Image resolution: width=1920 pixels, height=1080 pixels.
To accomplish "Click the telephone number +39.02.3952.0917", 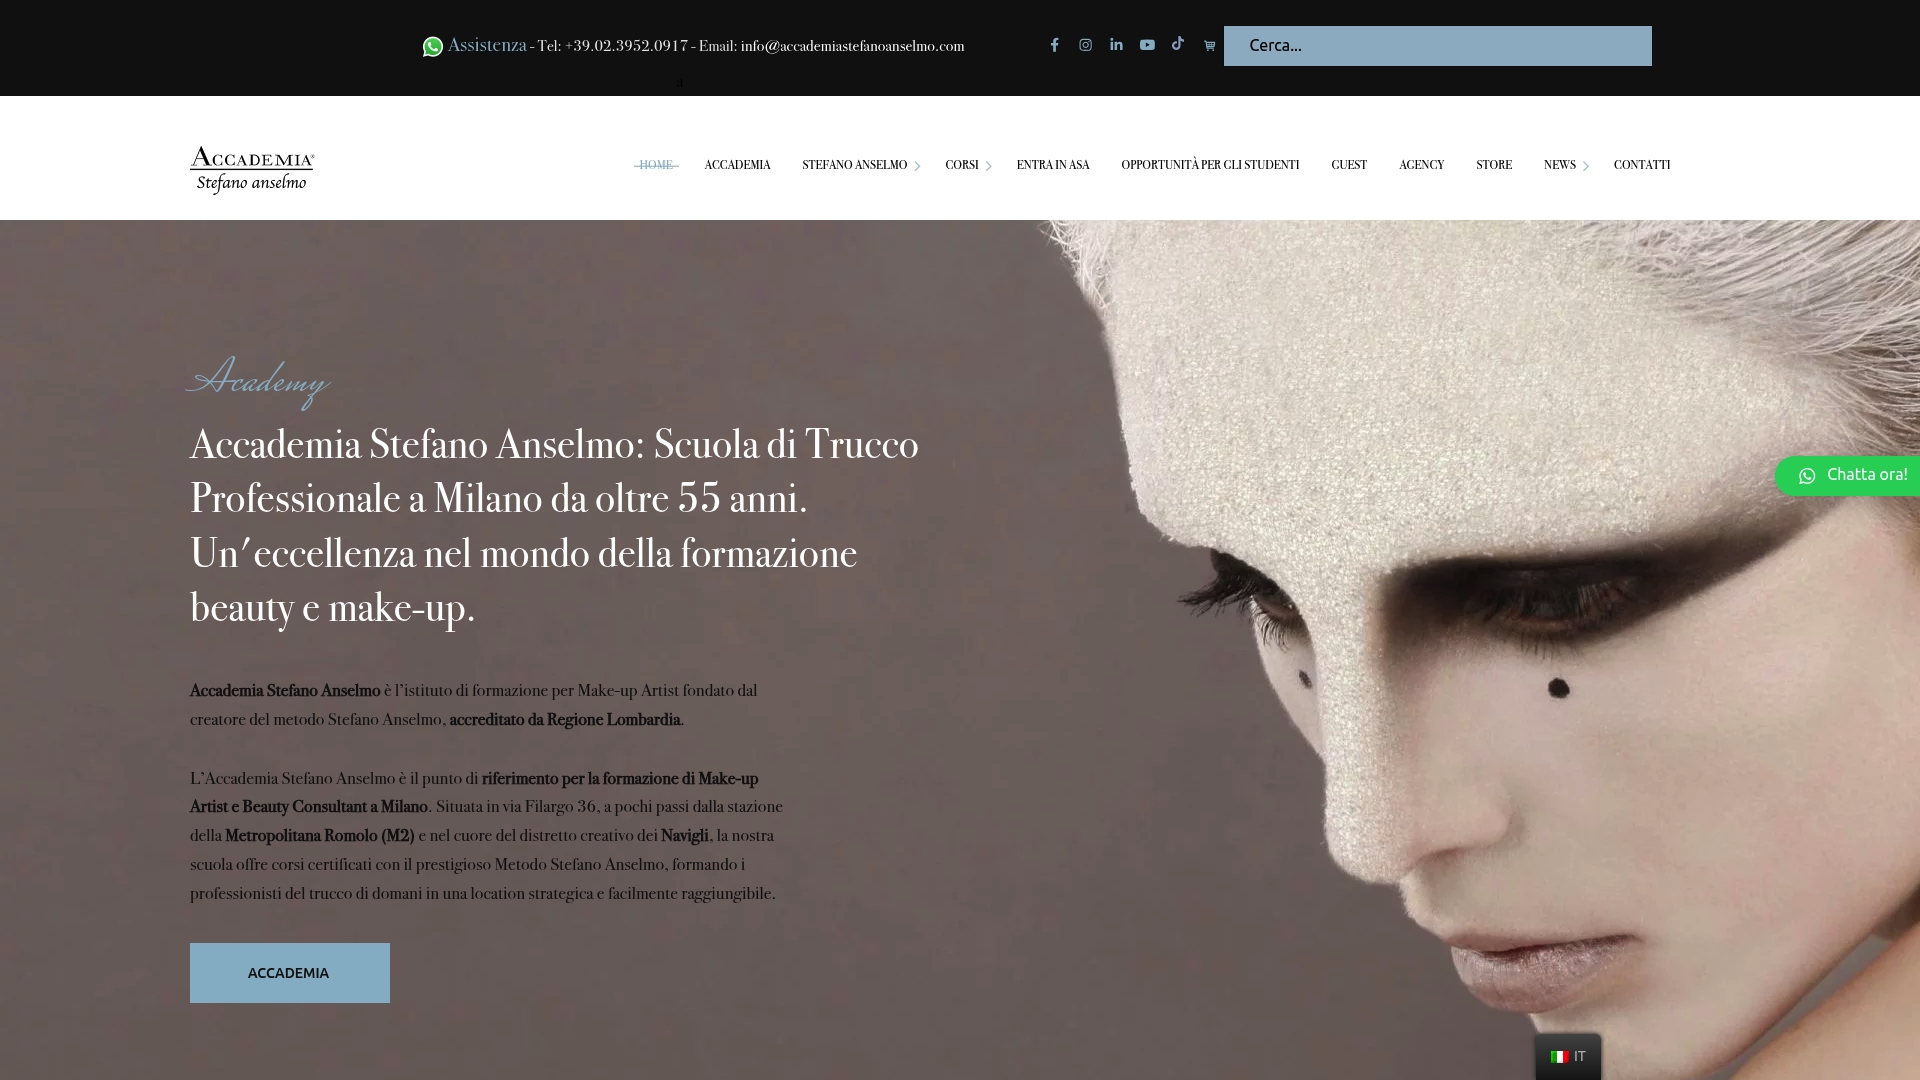I will [626, 46].
